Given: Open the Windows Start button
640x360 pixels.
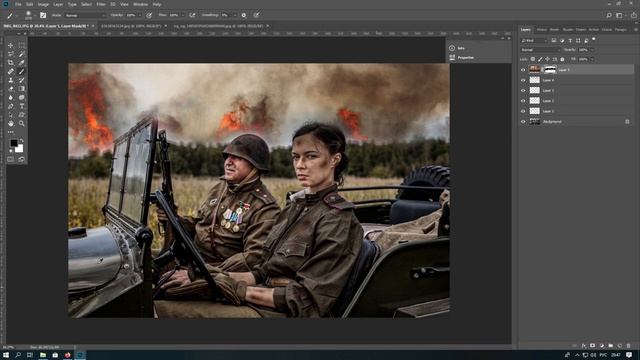Looking at the screenshot, I should pyautogui.click(x=6, y=355).
